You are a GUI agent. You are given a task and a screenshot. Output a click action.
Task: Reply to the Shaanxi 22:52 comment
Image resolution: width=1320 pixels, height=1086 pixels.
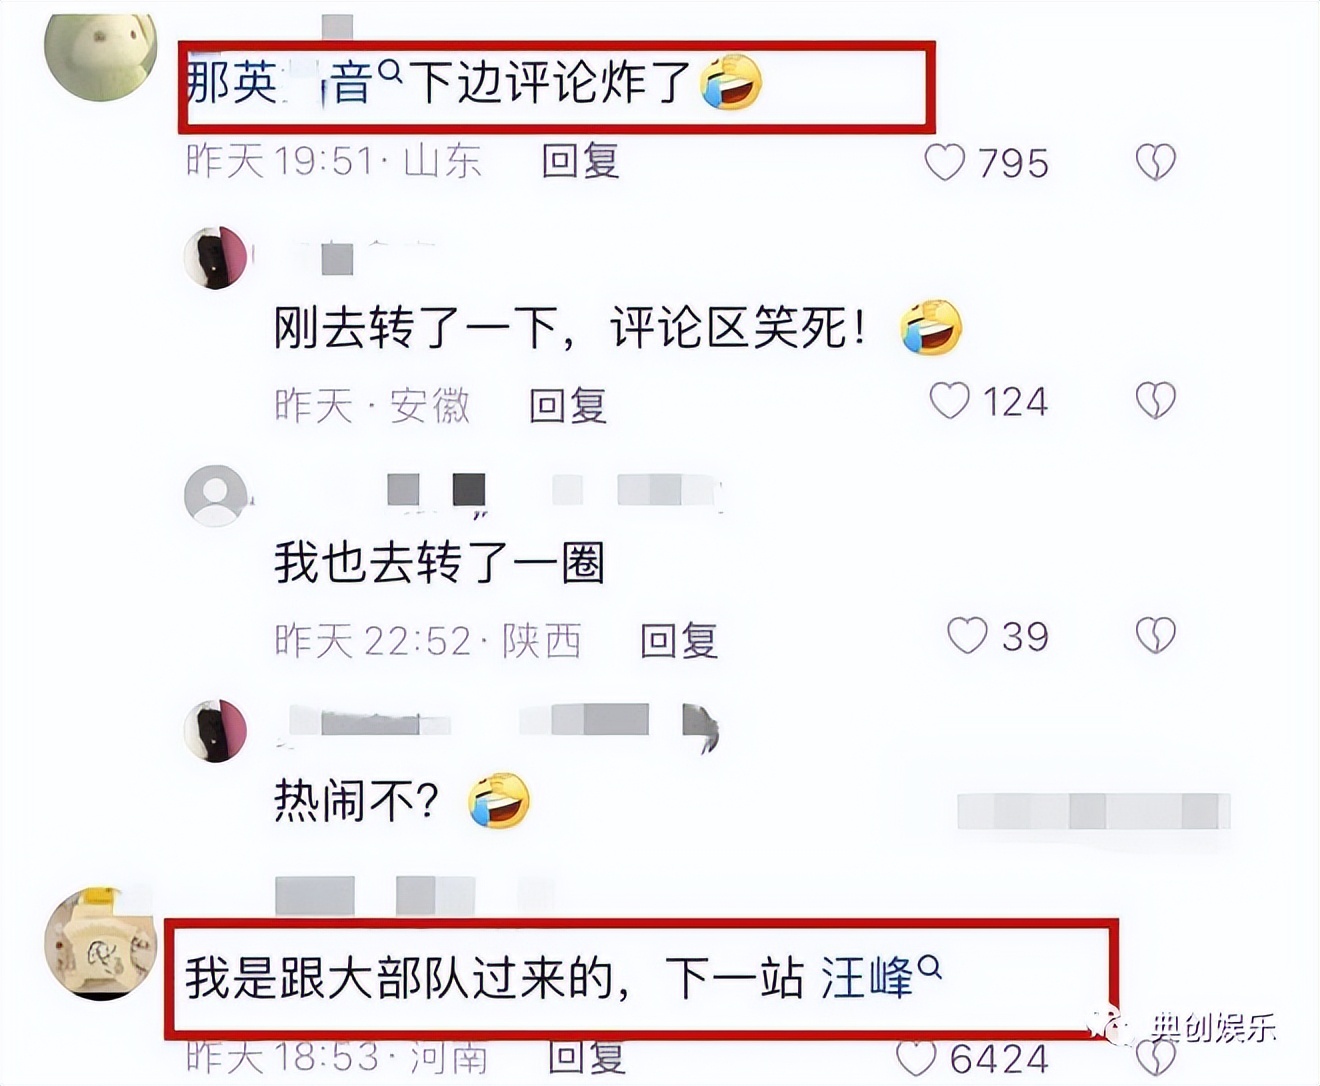click(x=679, y=640)
